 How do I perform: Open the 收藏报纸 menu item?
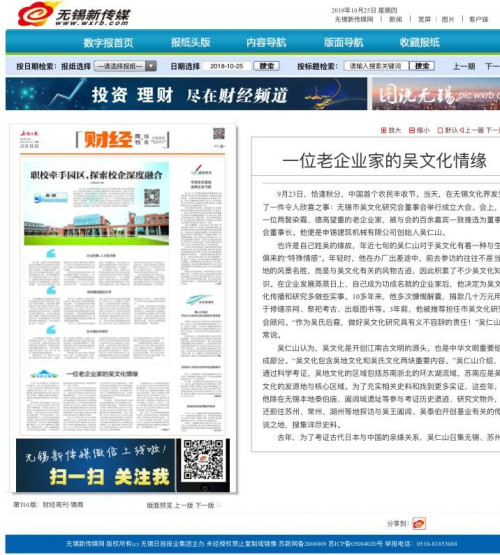point(419,42)
